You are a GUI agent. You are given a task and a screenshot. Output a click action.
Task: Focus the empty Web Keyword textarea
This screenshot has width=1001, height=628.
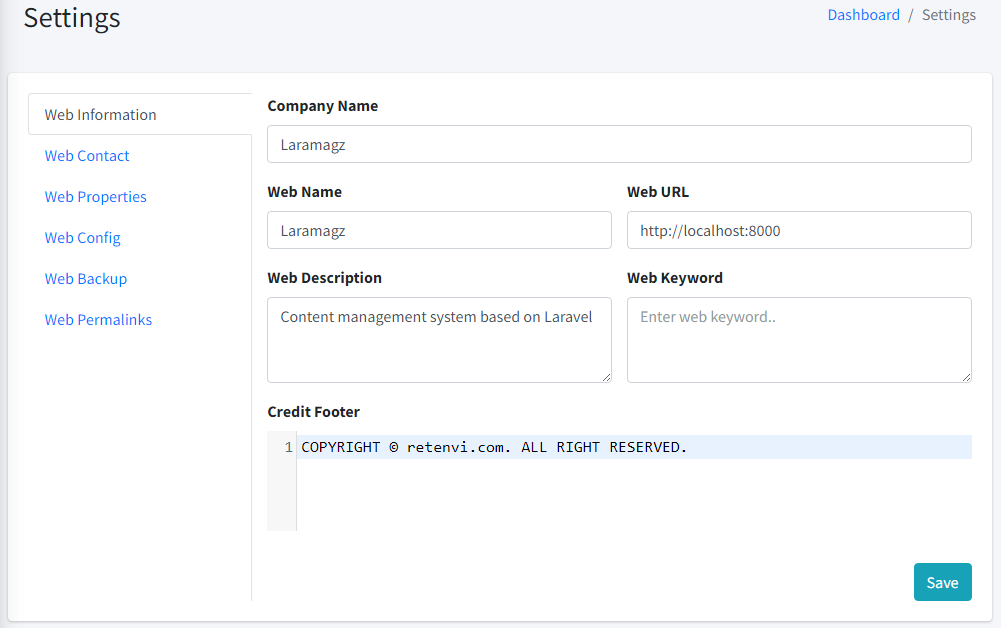[x=799, y=340]
